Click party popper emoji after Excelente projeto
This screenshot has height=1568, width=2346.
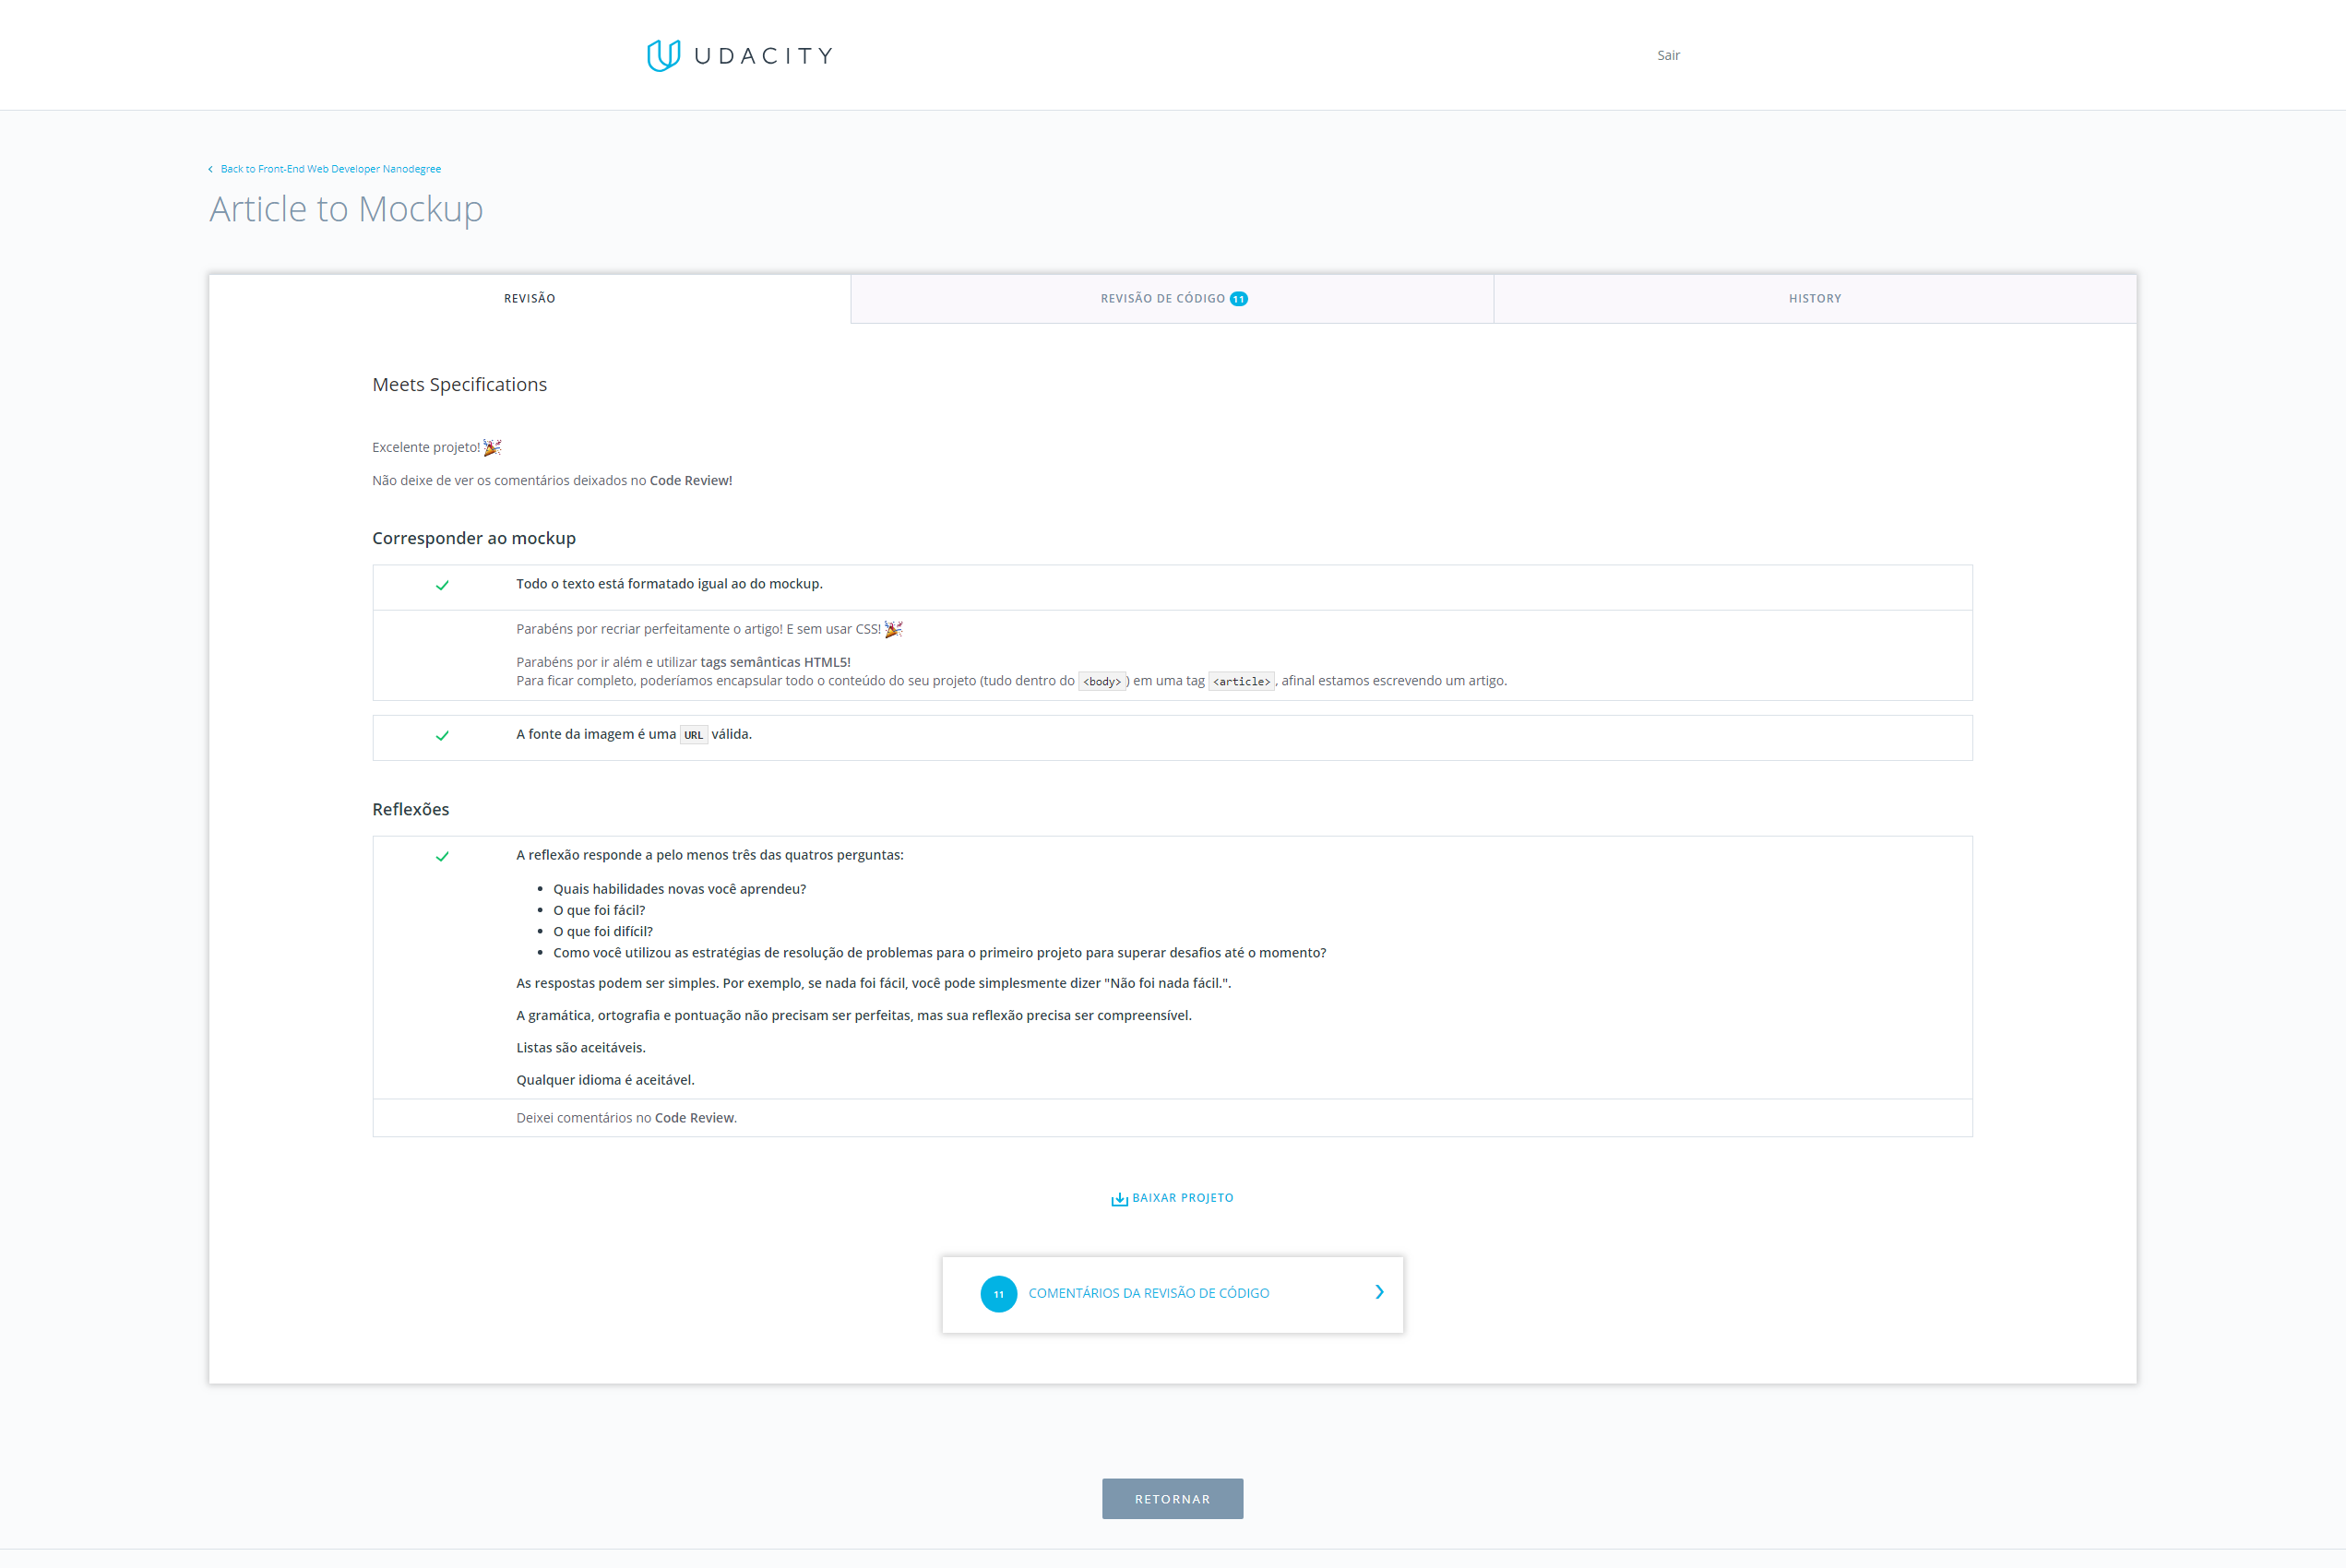tap(492, 447)
